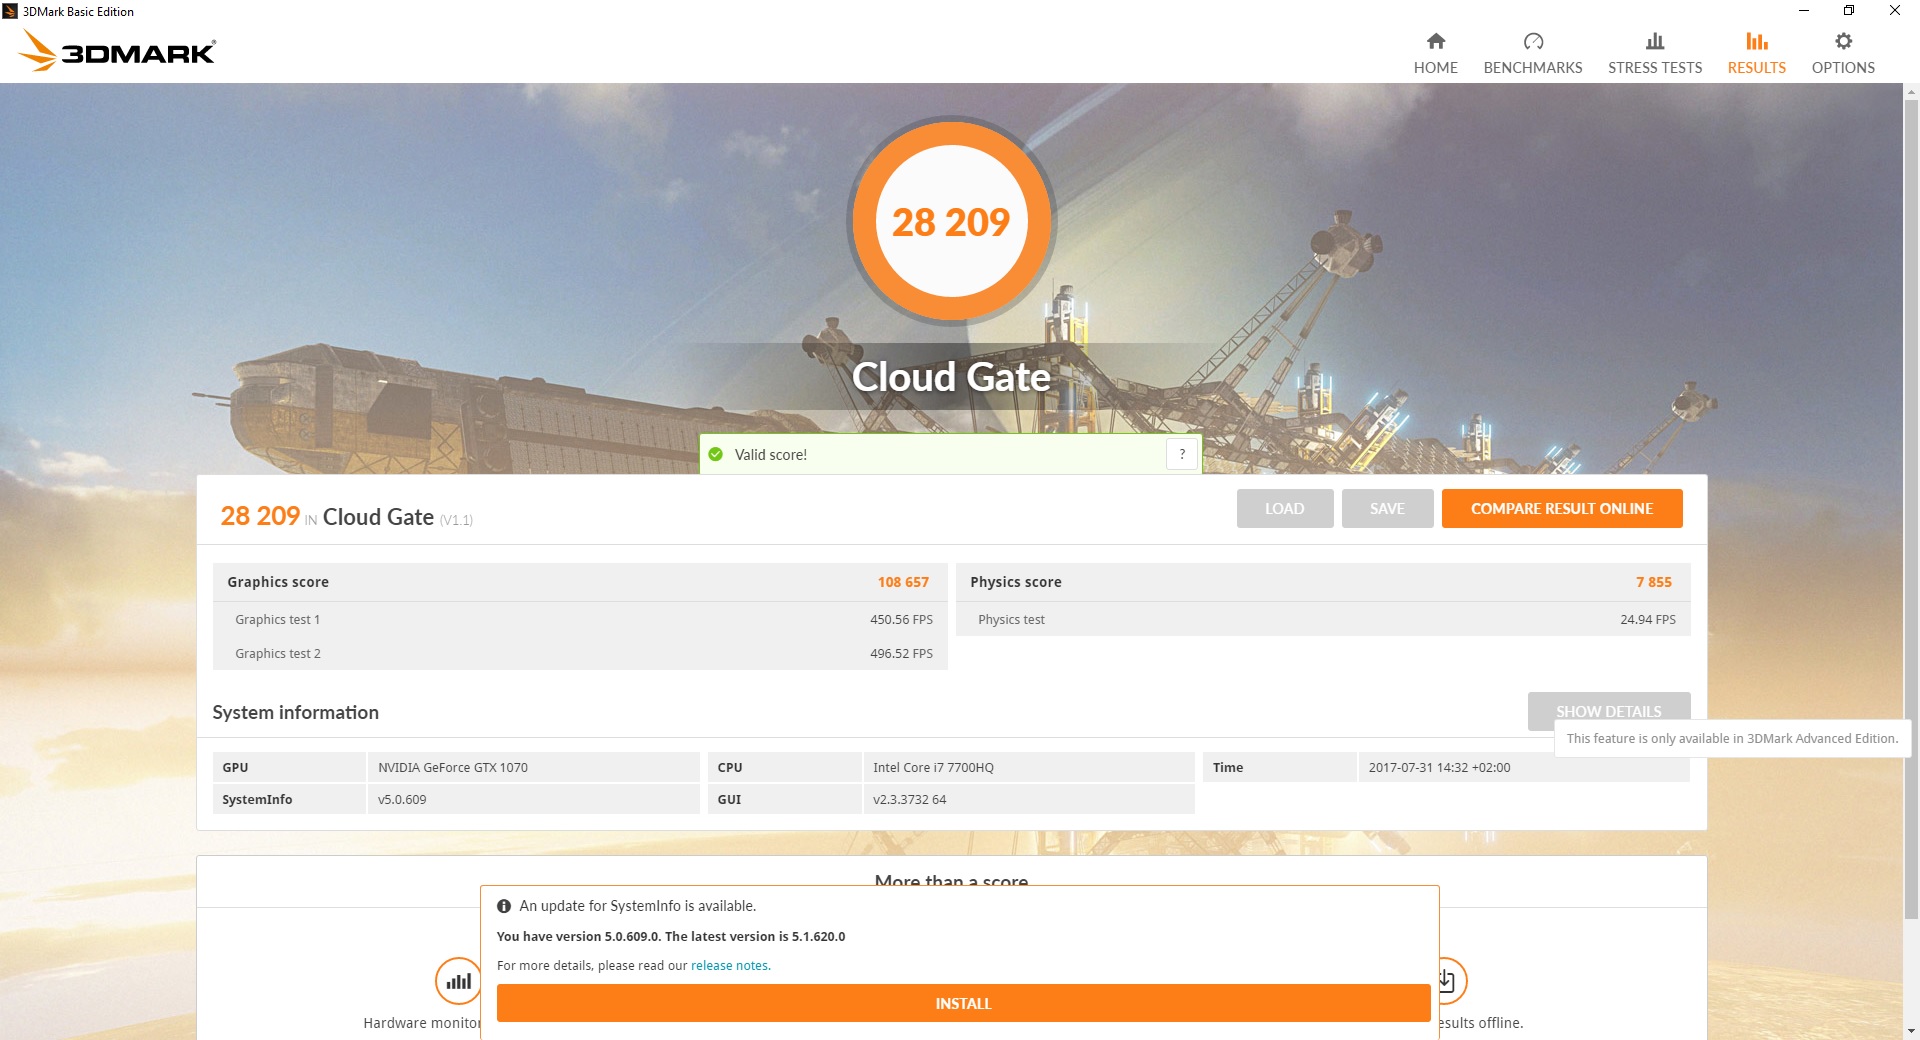The width and height of the screenshot is (1920, 1040).
Task: Click the GUI version v2.3.3732 64 cell
Action: point(1028,799)
